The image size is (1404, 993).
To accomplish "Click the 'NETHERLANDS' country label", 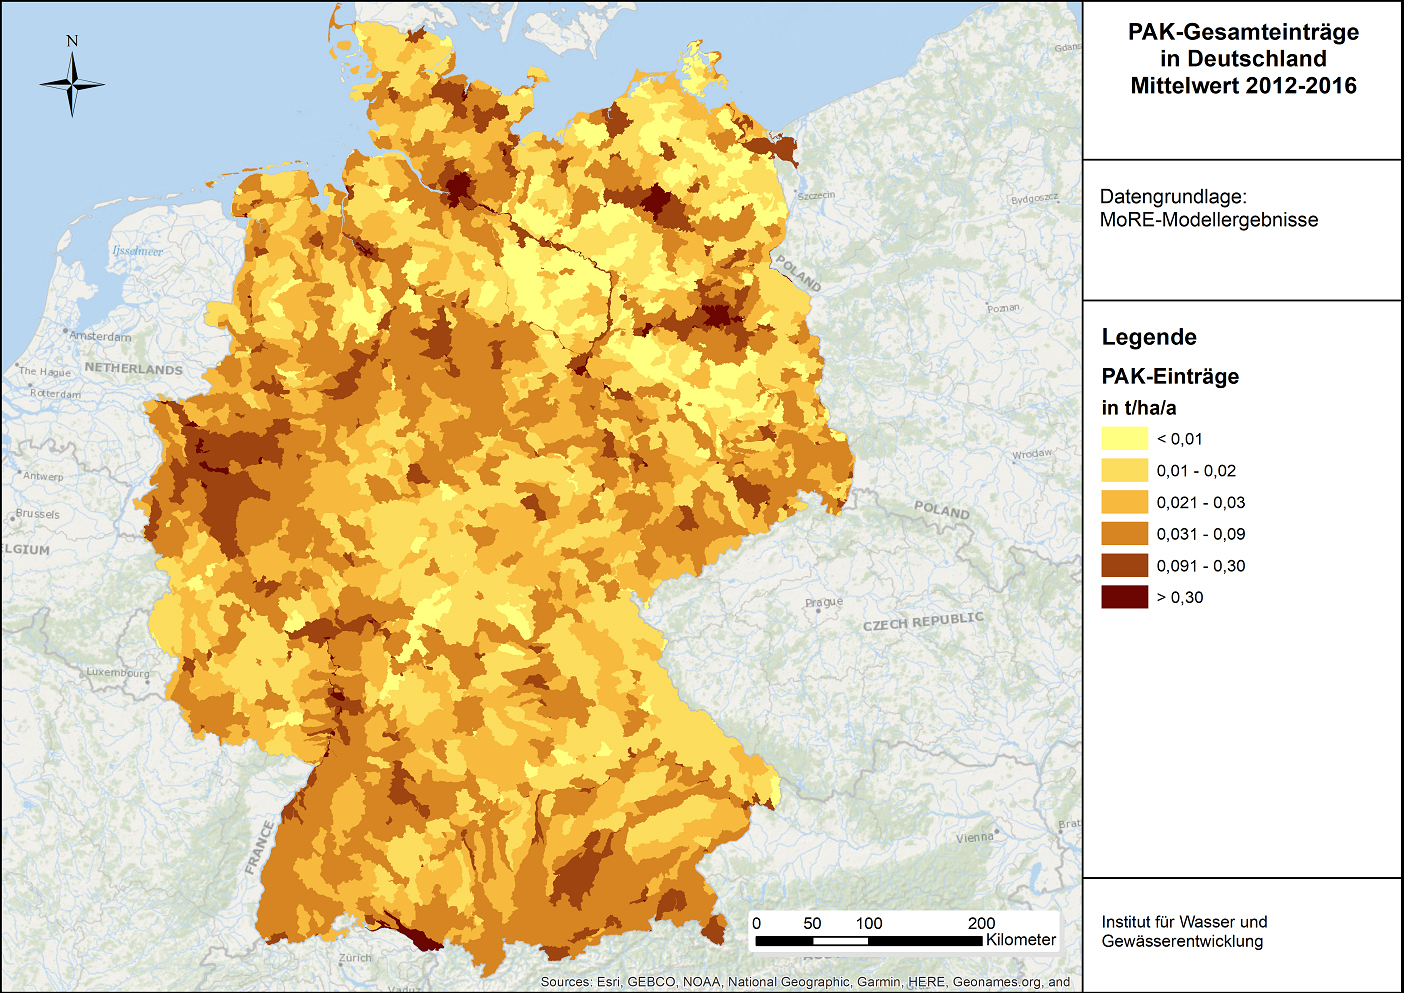I will (133, 369).
